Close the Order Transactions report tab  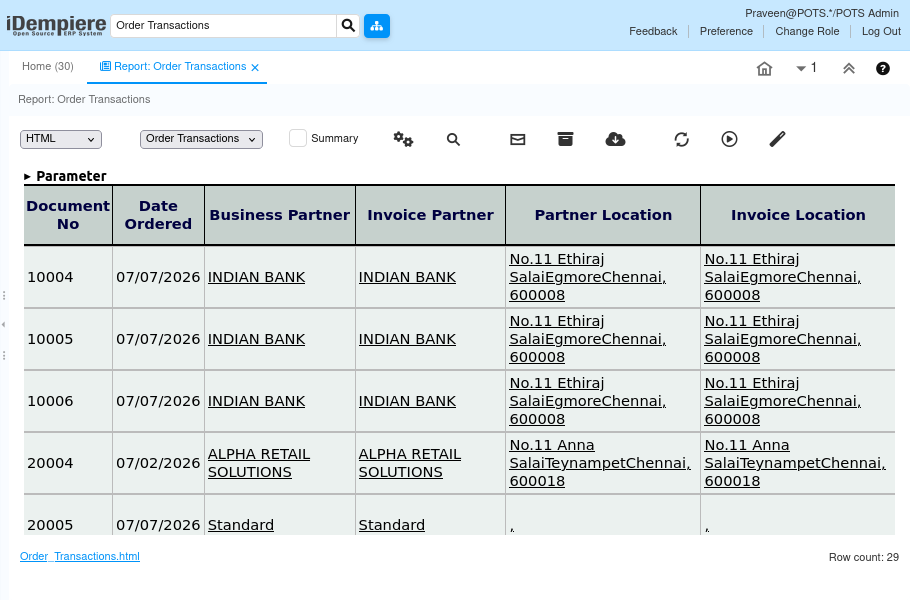coord(255,67)
